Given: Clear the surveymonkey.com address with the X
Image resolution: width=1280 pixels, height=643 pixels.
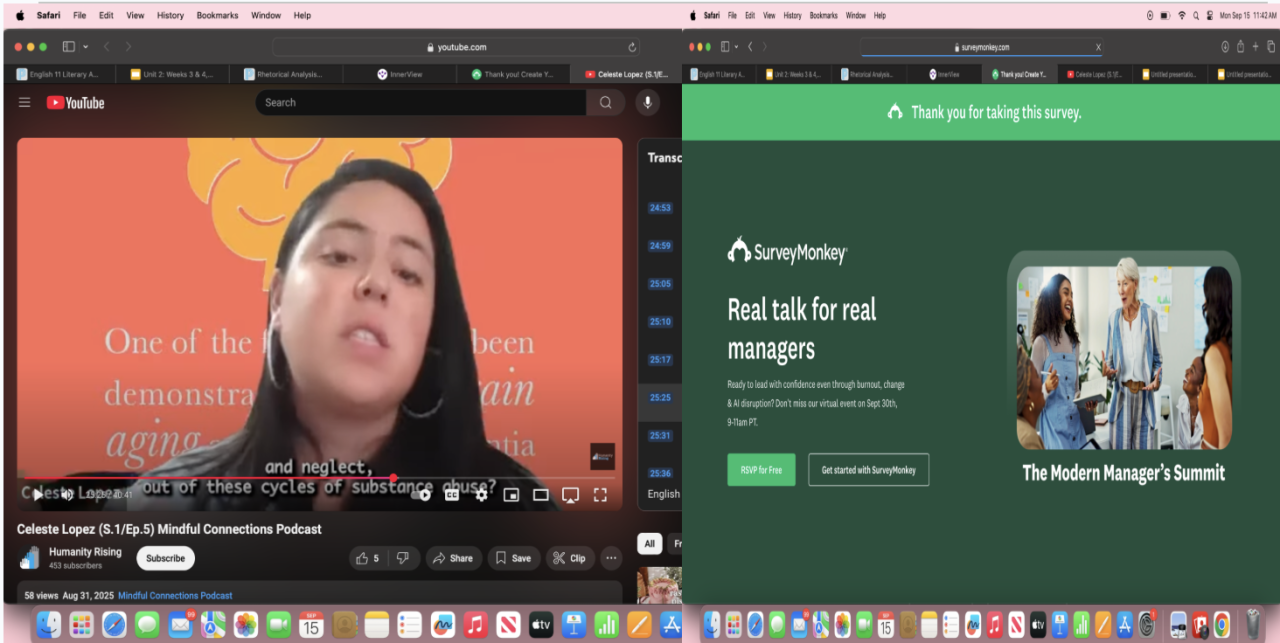Looking at the screenshot, I should [x=1099, y=47].
